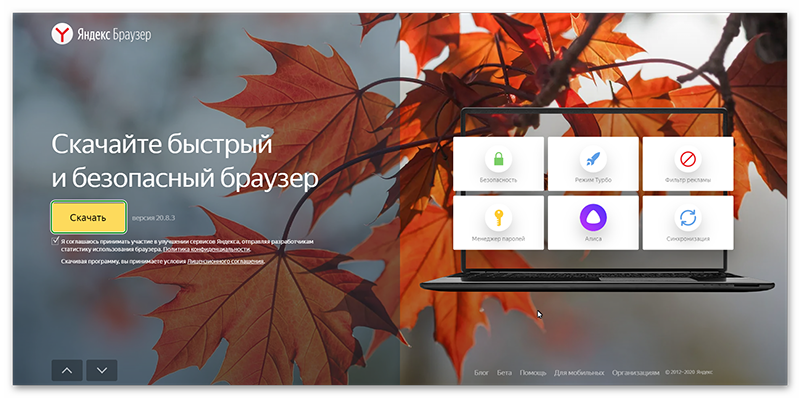Go to previous slide with up arrow
The height and width of the screenshot is (398, 800).
coord(67,370)
